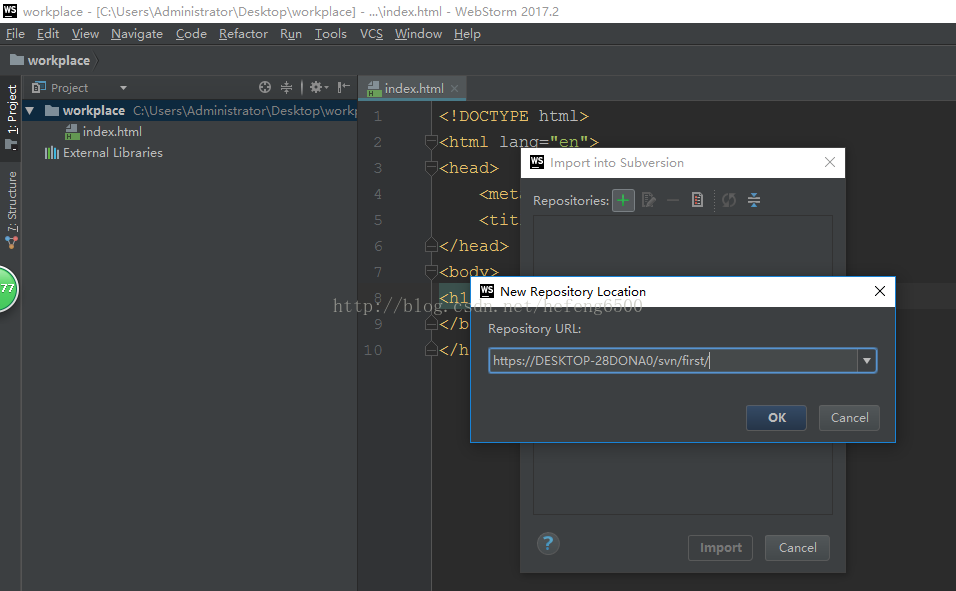This screenshot has width=956, height=591.
Task: Click the add repository plus icon
Action: click(x=623, y=200)
